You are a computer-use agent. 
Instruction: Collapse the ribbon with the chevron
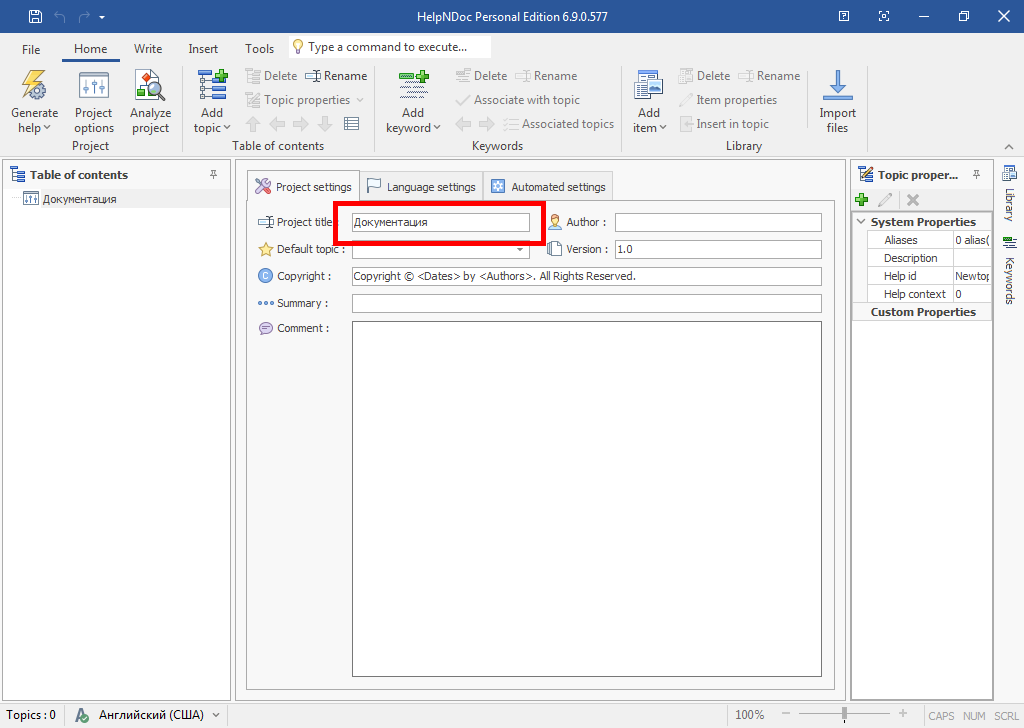(x=1009, y=147)
